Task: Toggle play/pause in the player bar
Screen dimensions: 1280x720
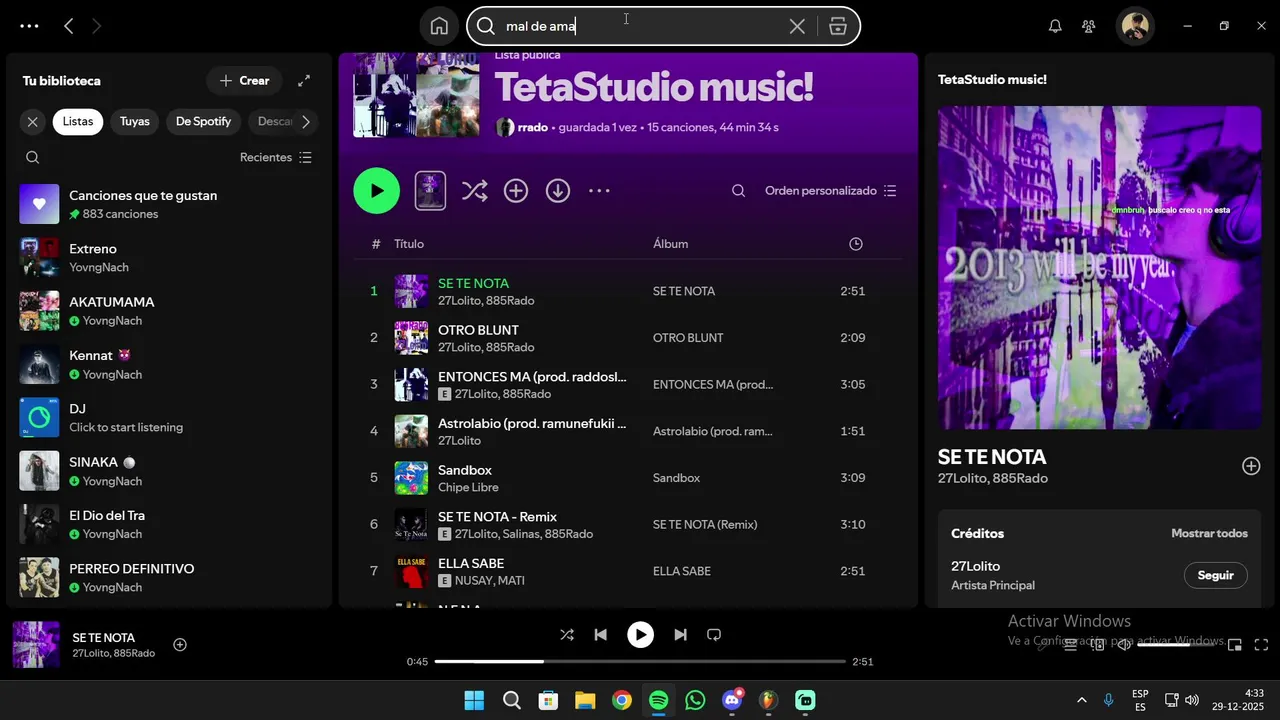Action: point(640,634)
